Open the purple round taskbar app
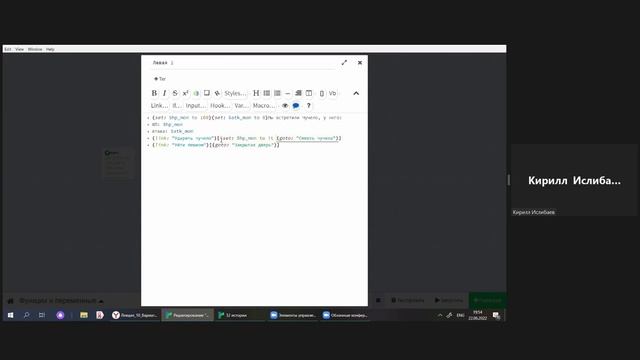Viewport: 640px width, 360px height. coord(60,315)
